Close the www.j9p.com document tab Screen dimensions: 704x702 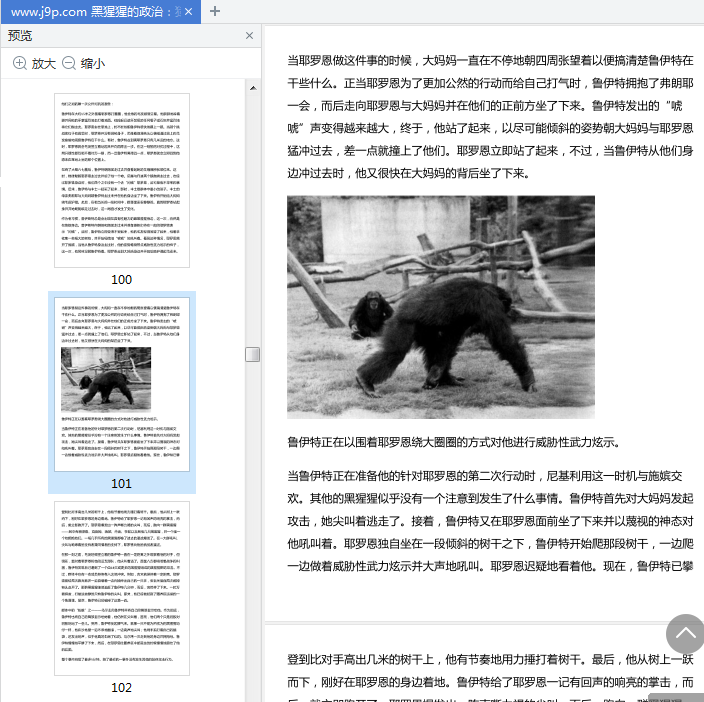pyautogui.click(x=189, y=12)
